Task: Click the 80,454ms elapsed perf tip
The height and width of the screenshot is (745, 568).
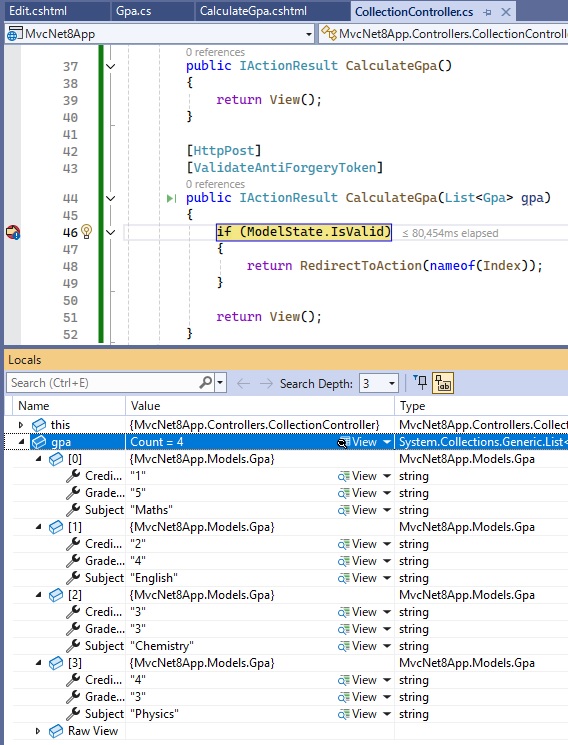Action: (450, 233)
